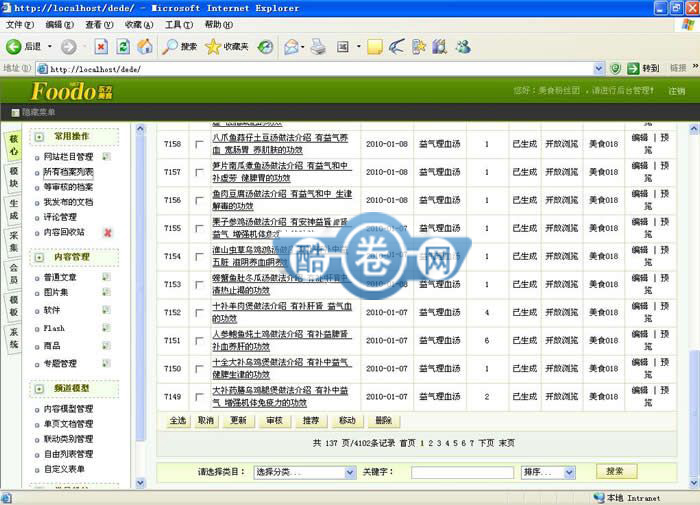The image size is (700, 505).
Task: Tick the checkbox for row 7156
Action: (199, 200)
